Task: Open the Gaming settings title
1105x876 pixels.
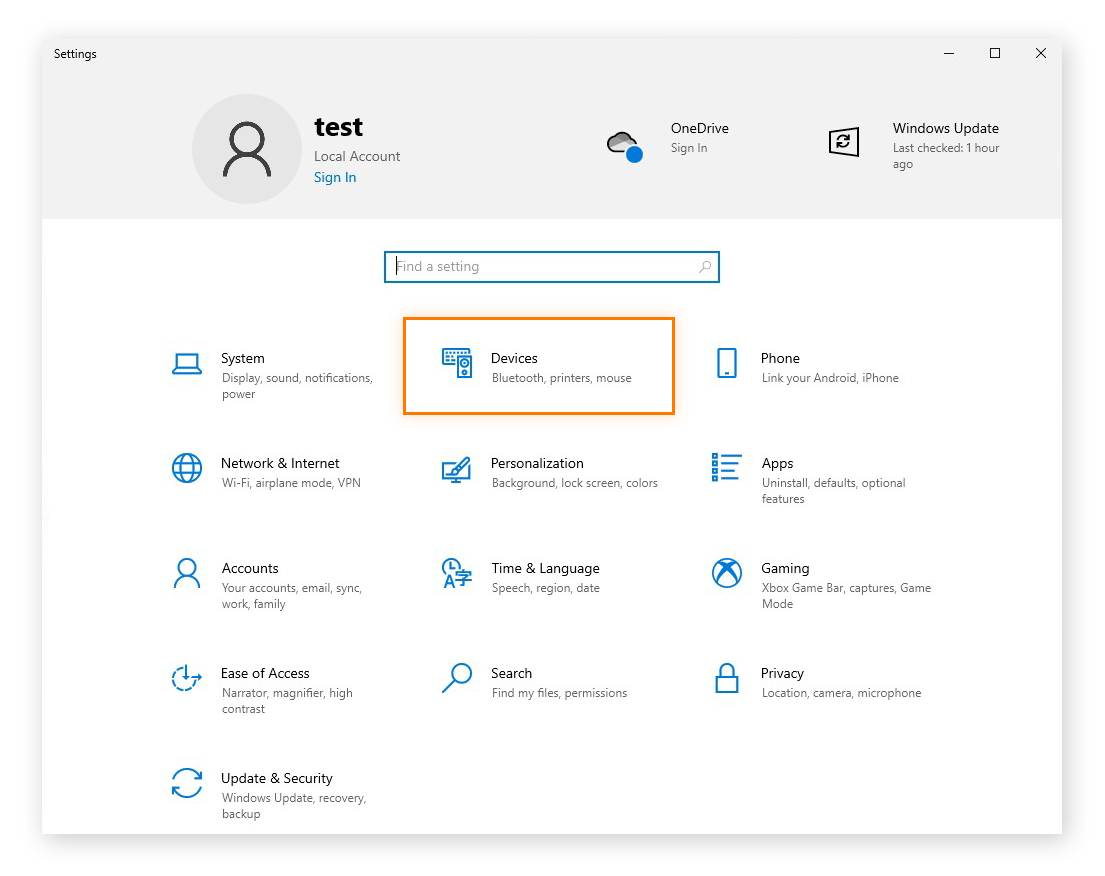Action: pos(785,568)
